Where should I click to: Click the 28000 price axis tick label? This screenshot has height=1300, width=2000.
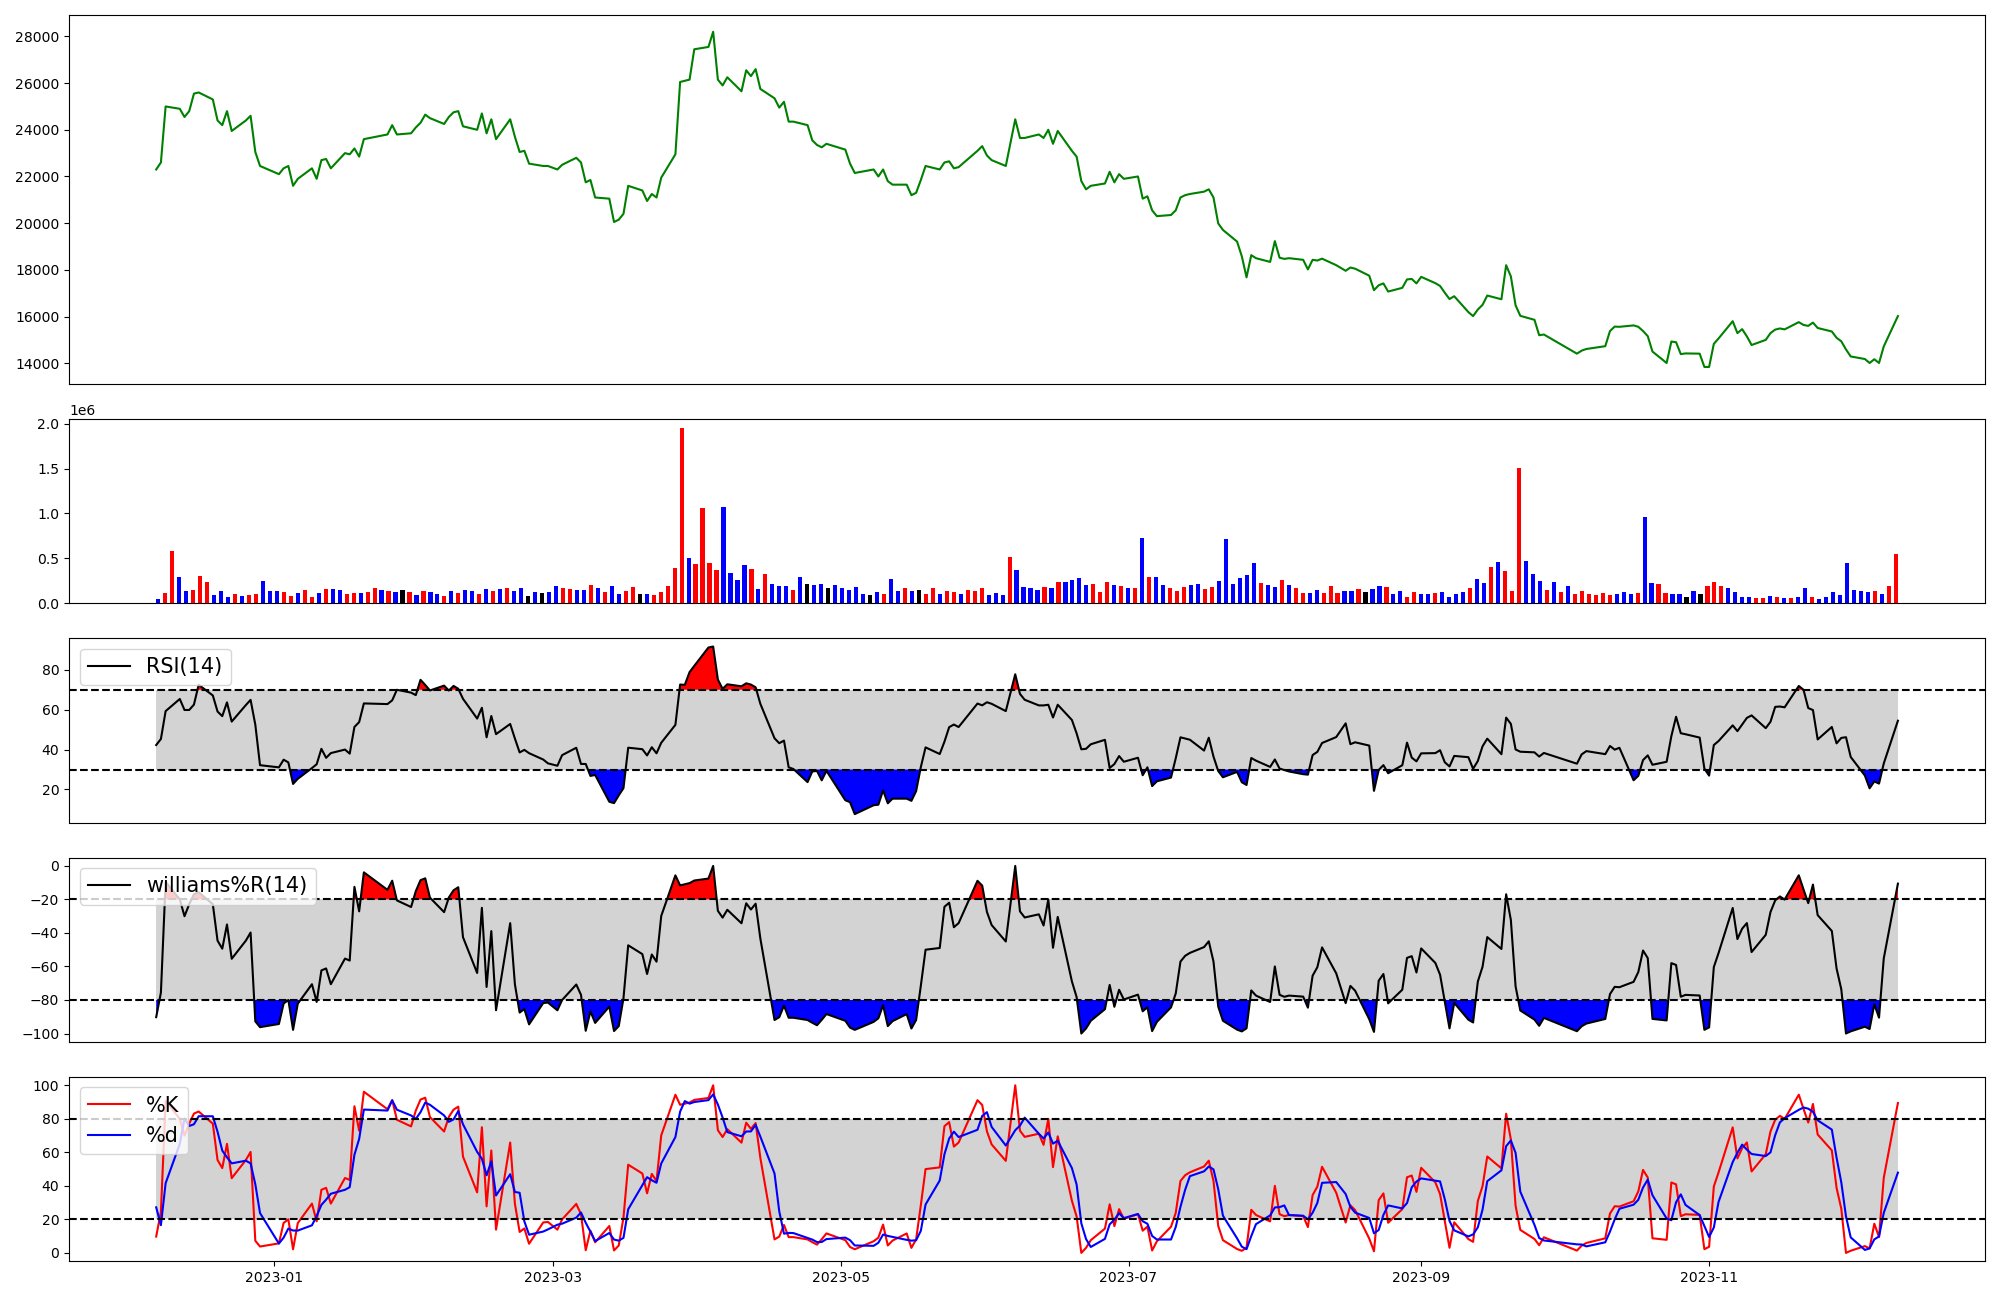[37, 37]
